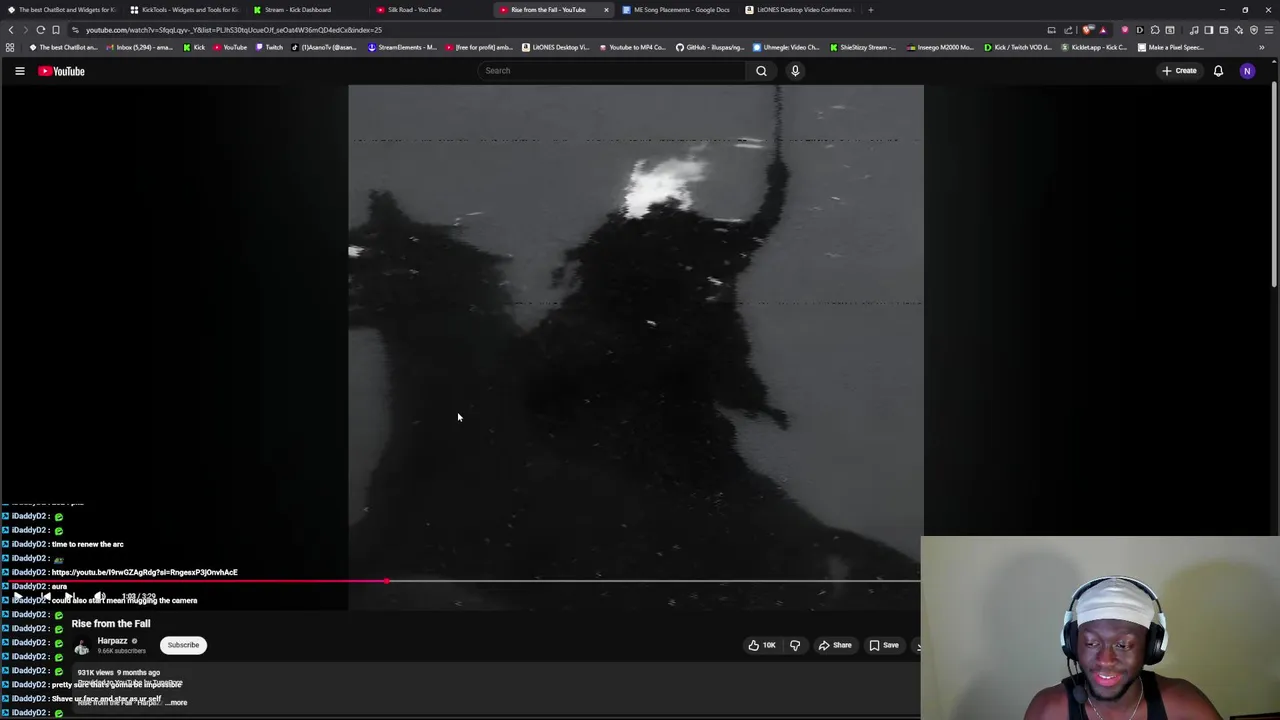Open a new browser tab

coord(870,10)
